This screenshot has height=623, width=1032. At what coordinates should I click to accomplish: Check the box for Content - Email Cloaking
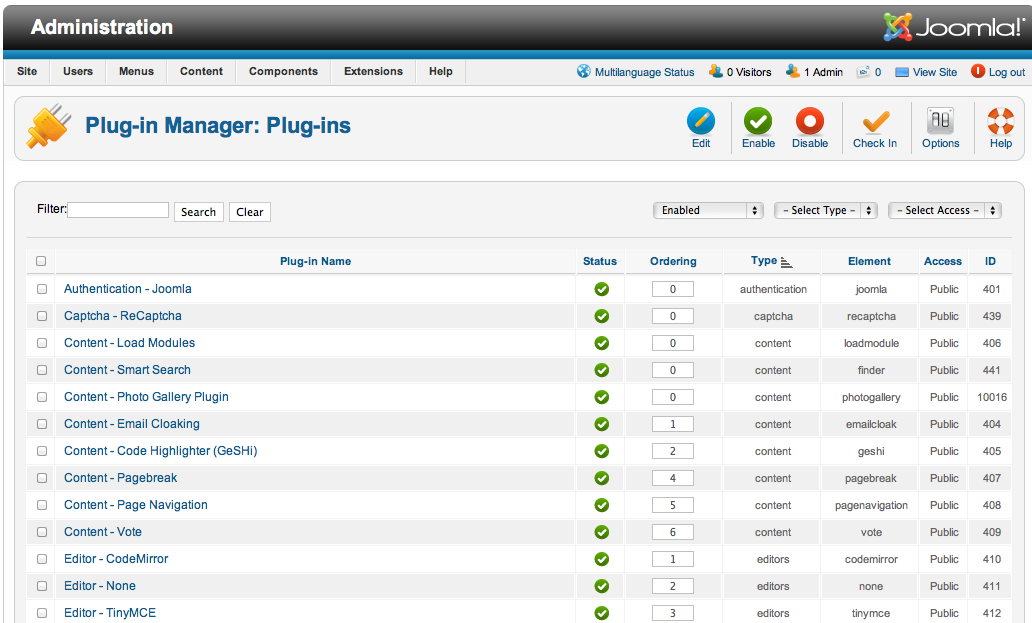pos(41,424)
